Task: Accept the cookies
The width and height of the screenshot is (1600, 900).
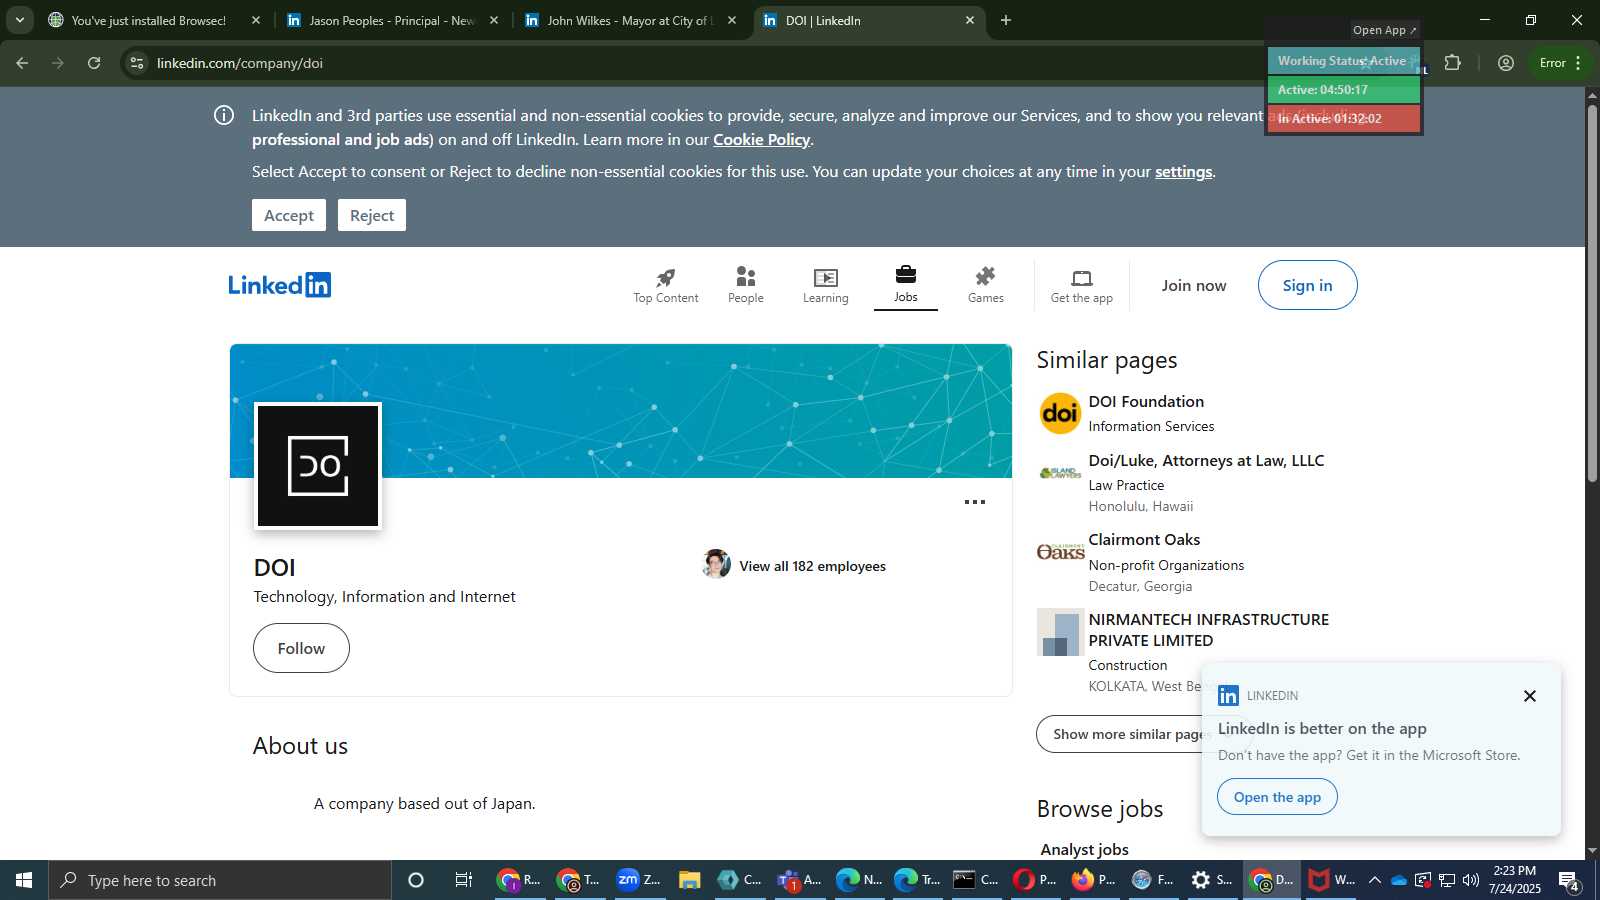Action: [289, 215]
